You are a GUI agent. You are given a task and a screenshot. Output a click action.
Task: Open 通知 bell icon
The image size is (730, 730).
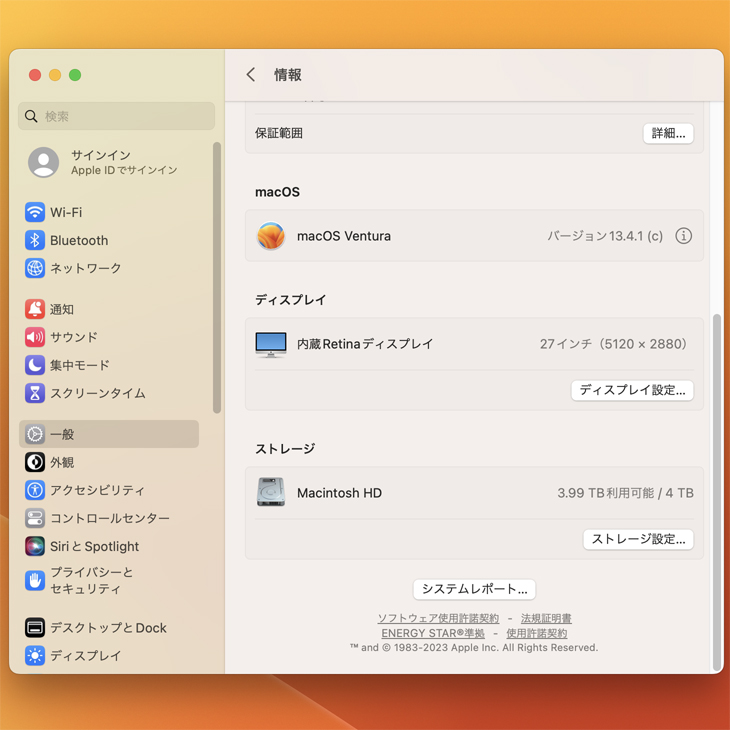point(35,309)
